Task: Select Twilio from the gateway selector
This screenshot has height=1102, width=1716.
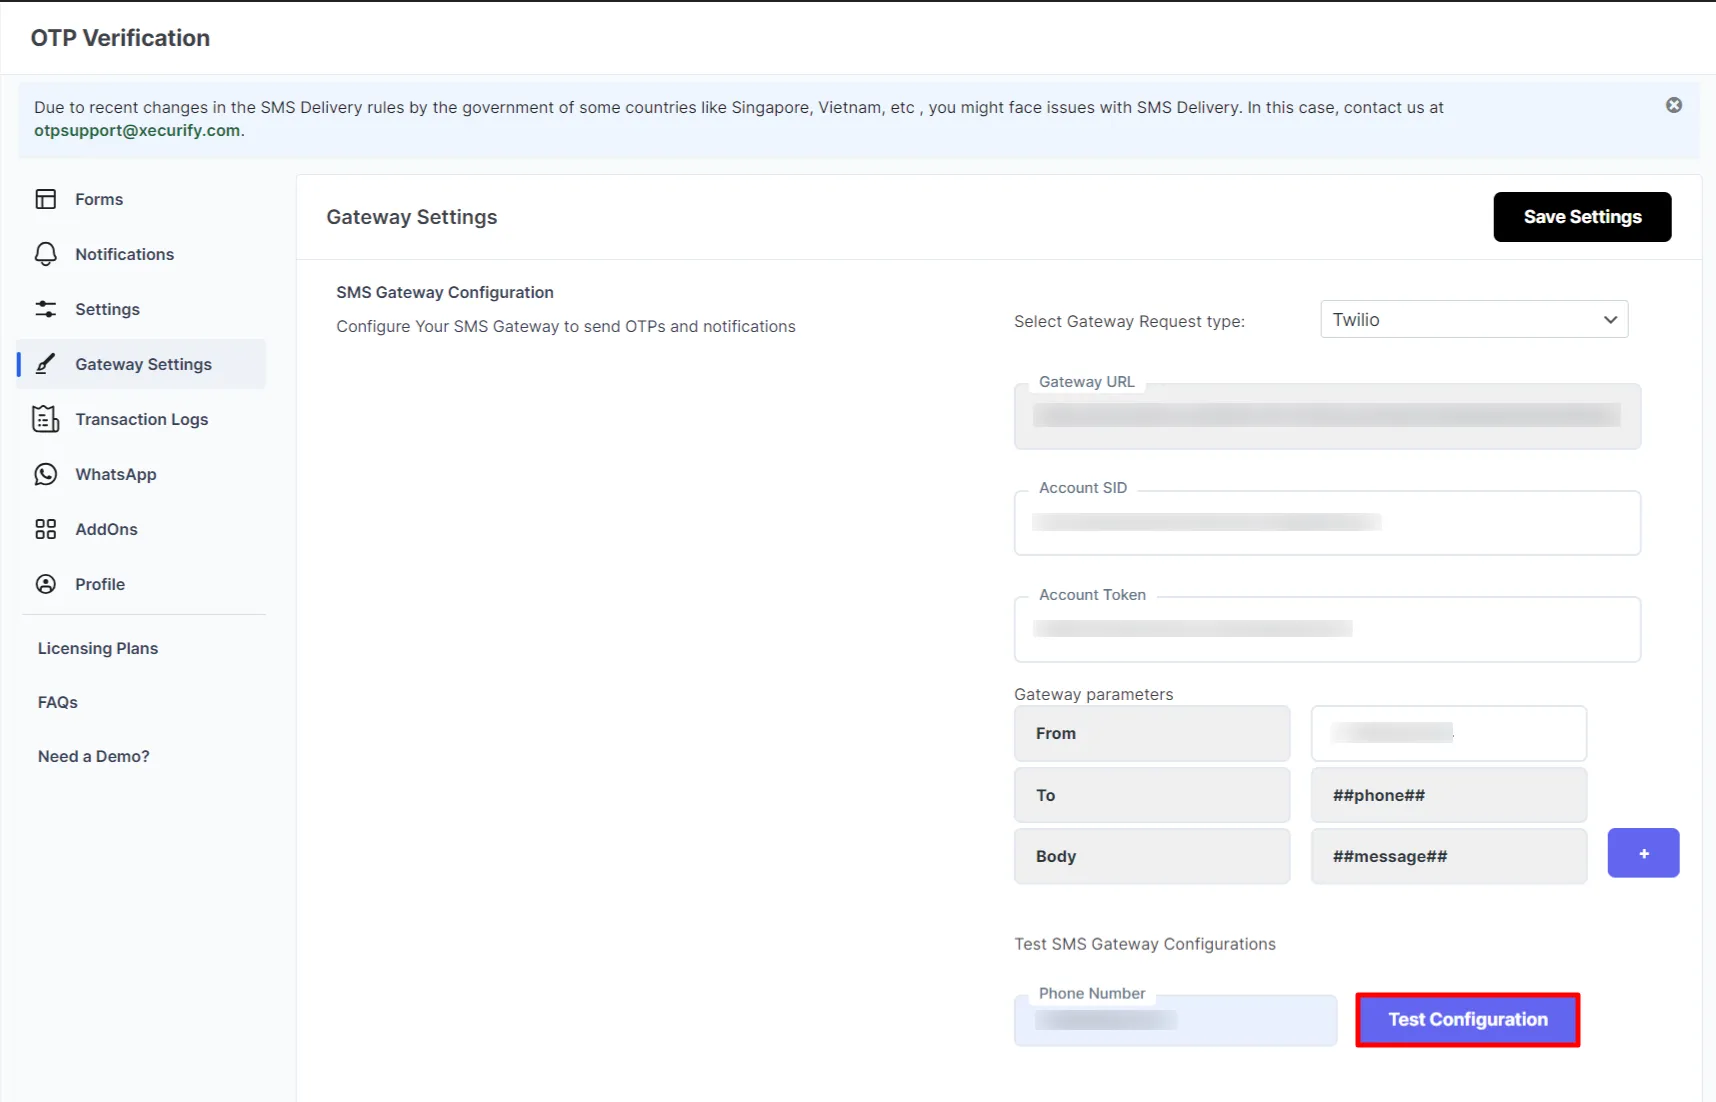Action: [1473, 319]
